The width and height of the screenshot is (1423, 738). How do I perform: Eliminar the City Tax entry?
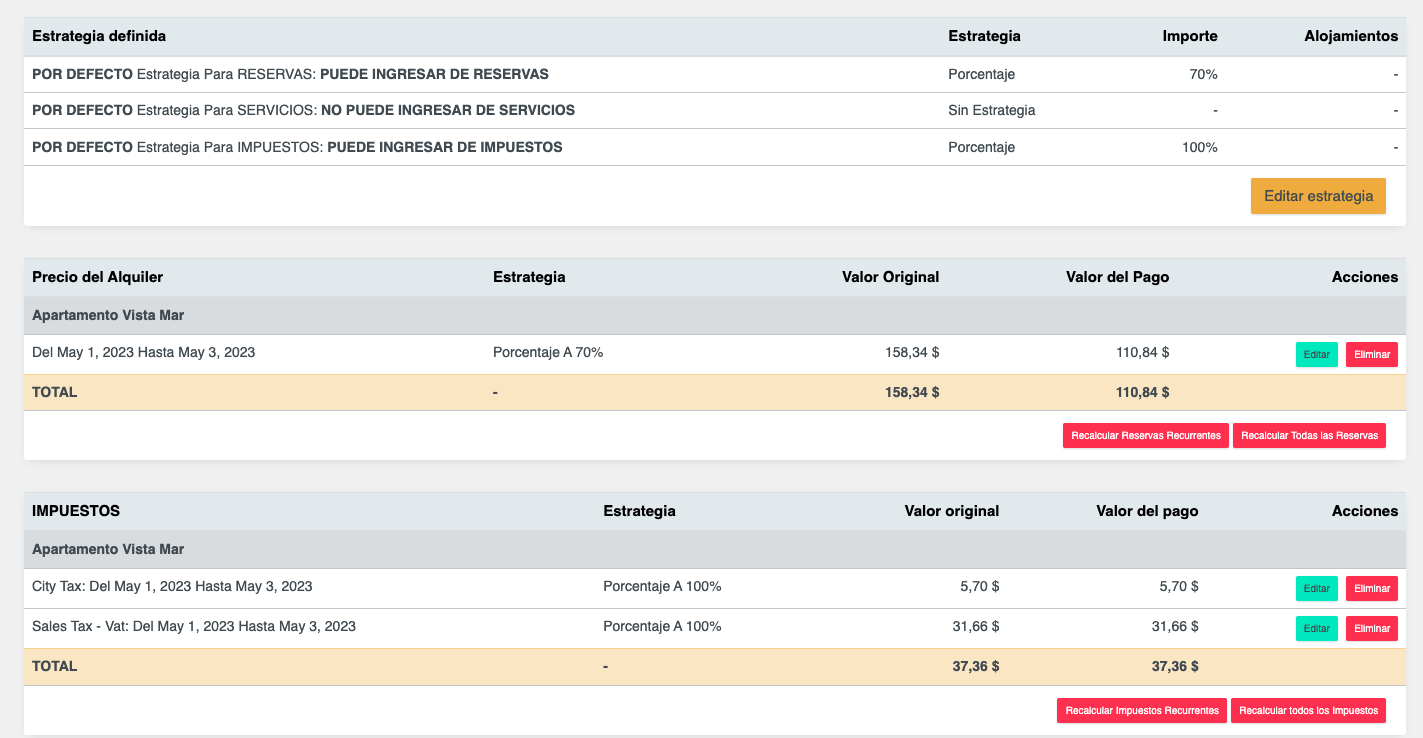click(x=1371, y=588)
